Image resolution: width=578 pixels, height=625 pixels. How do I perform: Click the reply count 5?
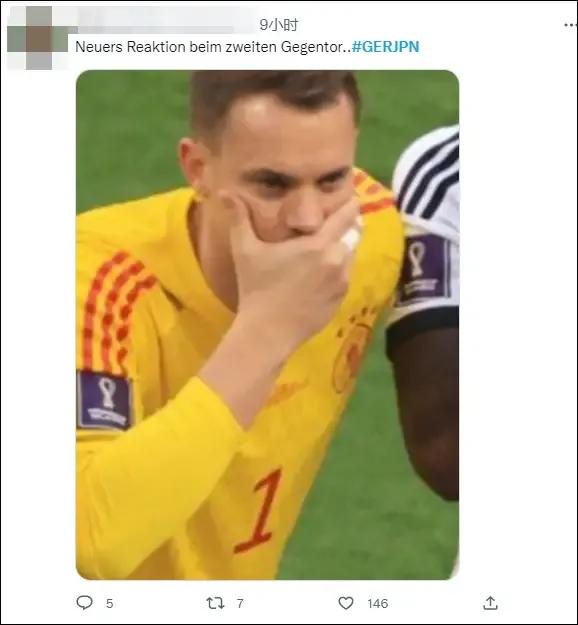tap(110, 603)
